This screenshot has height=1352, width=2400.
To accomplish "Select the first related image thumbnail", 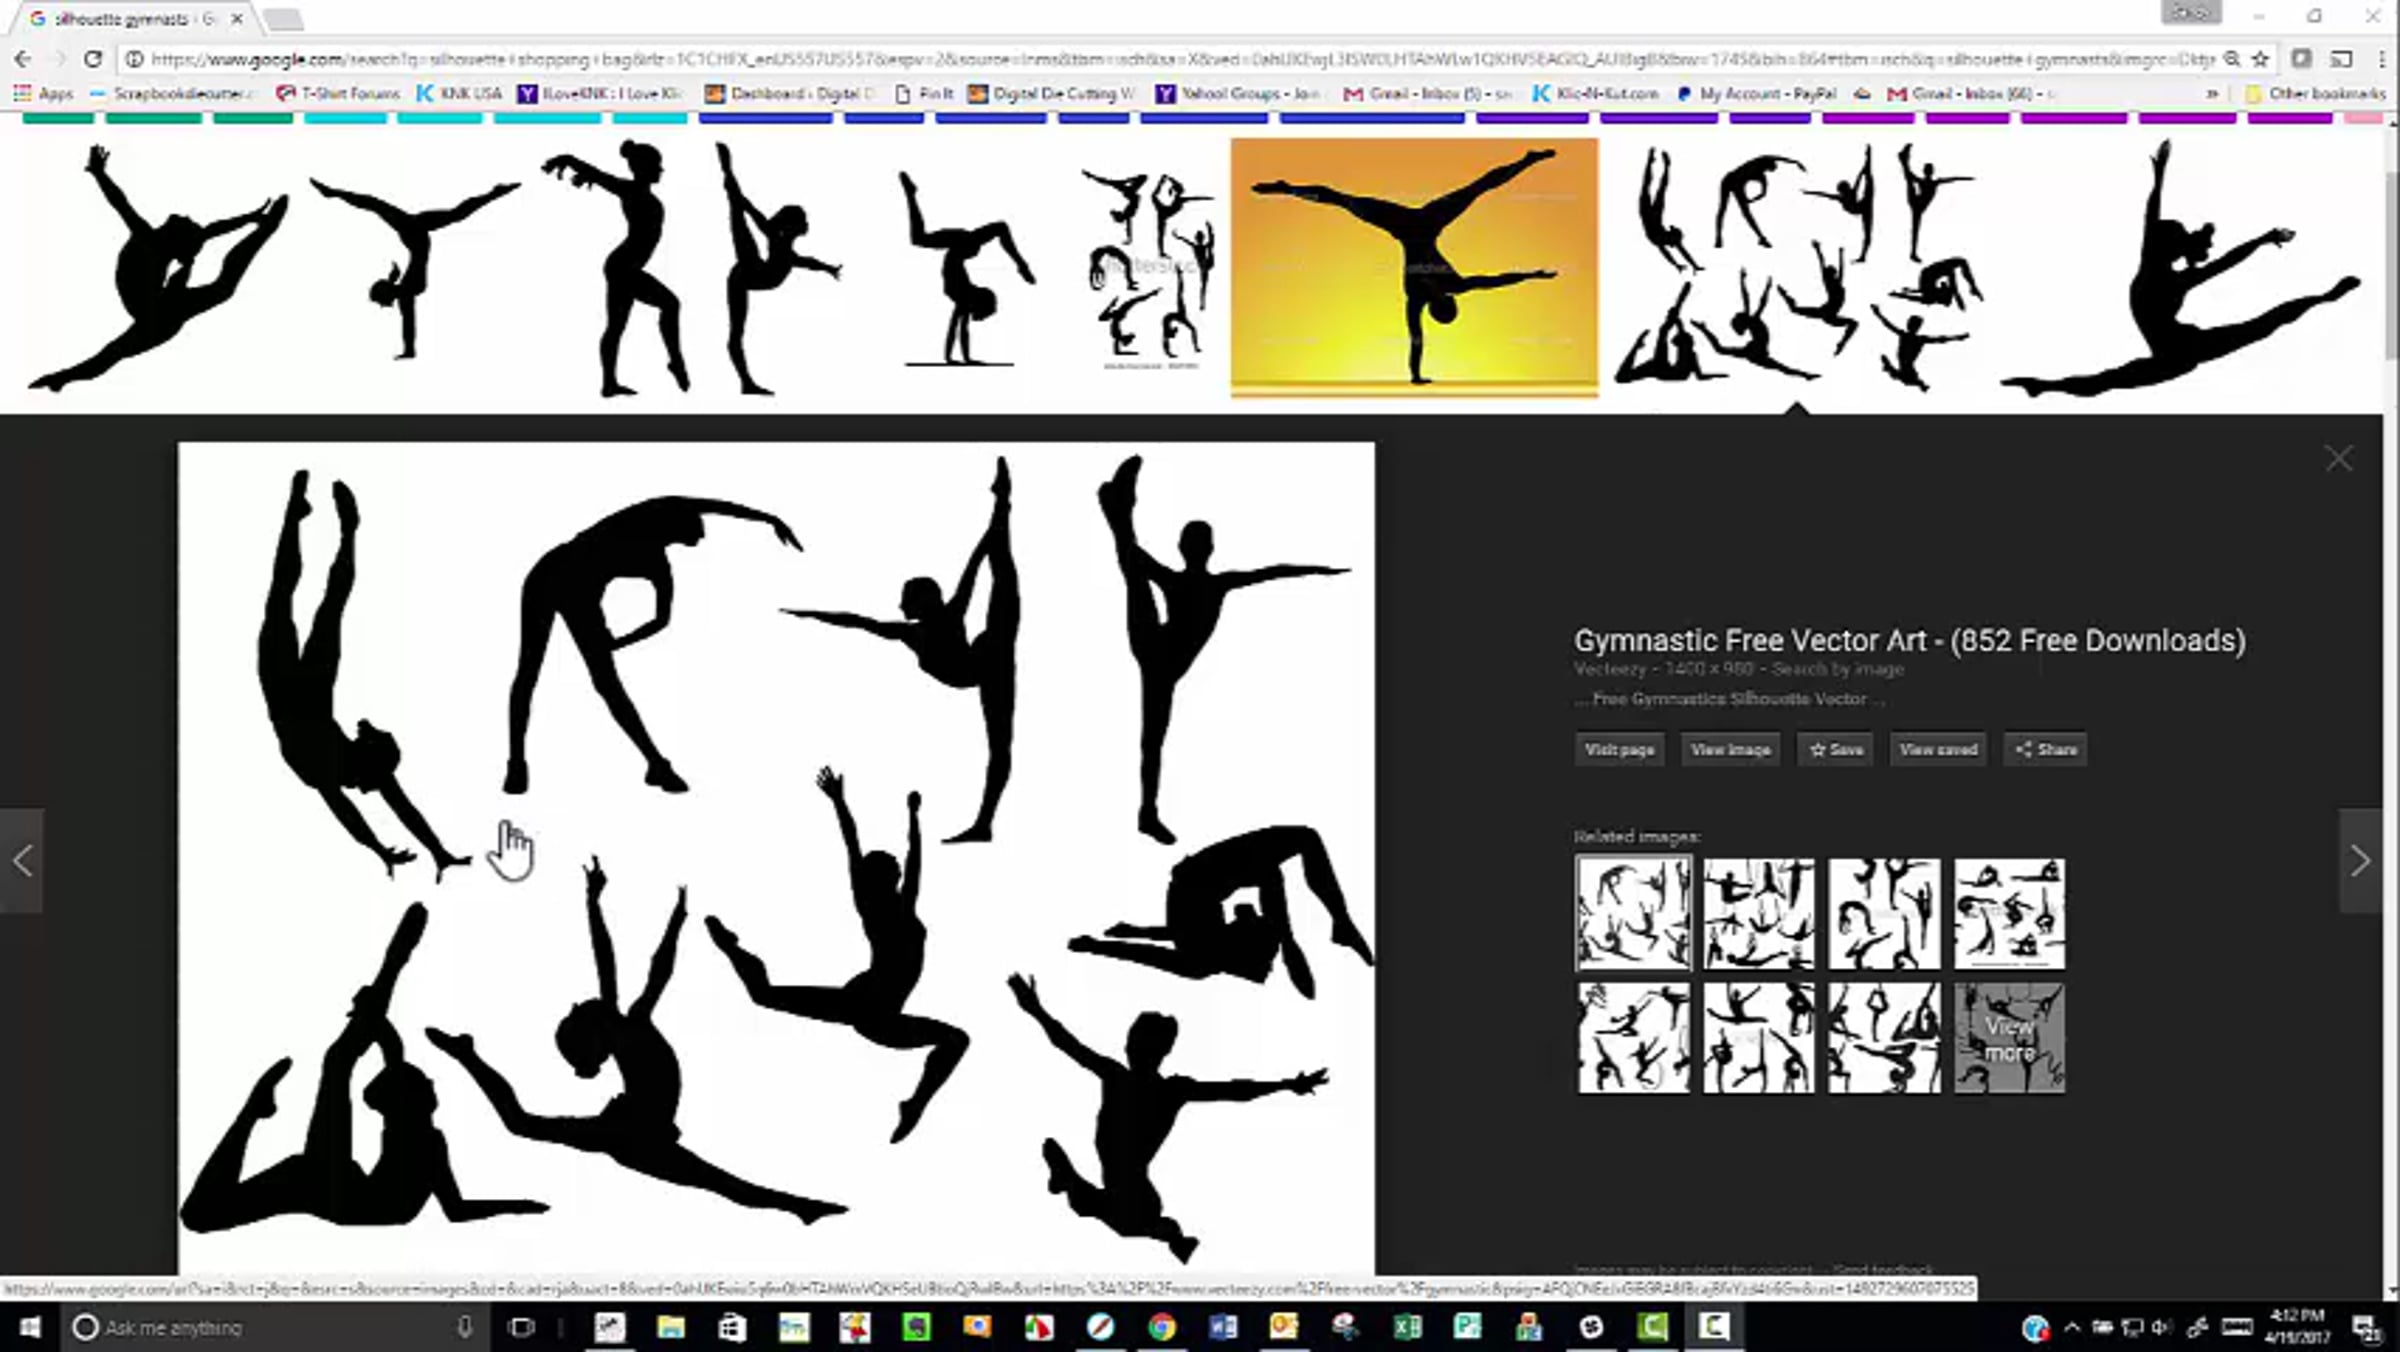I will (1634, 913).
